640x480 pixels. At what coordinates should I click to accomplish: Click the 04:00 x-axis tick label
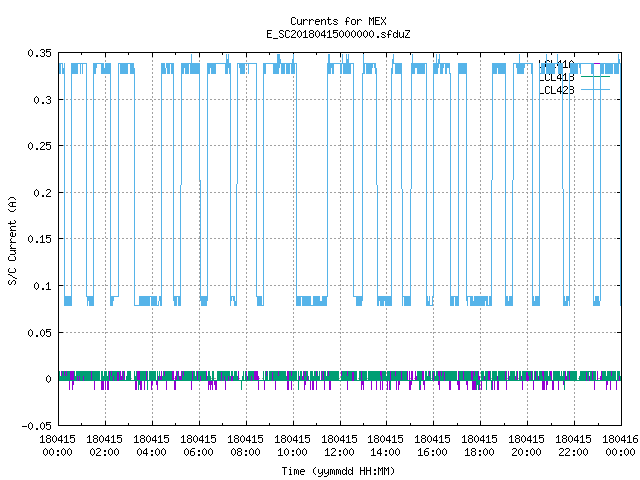click(151, 452)
